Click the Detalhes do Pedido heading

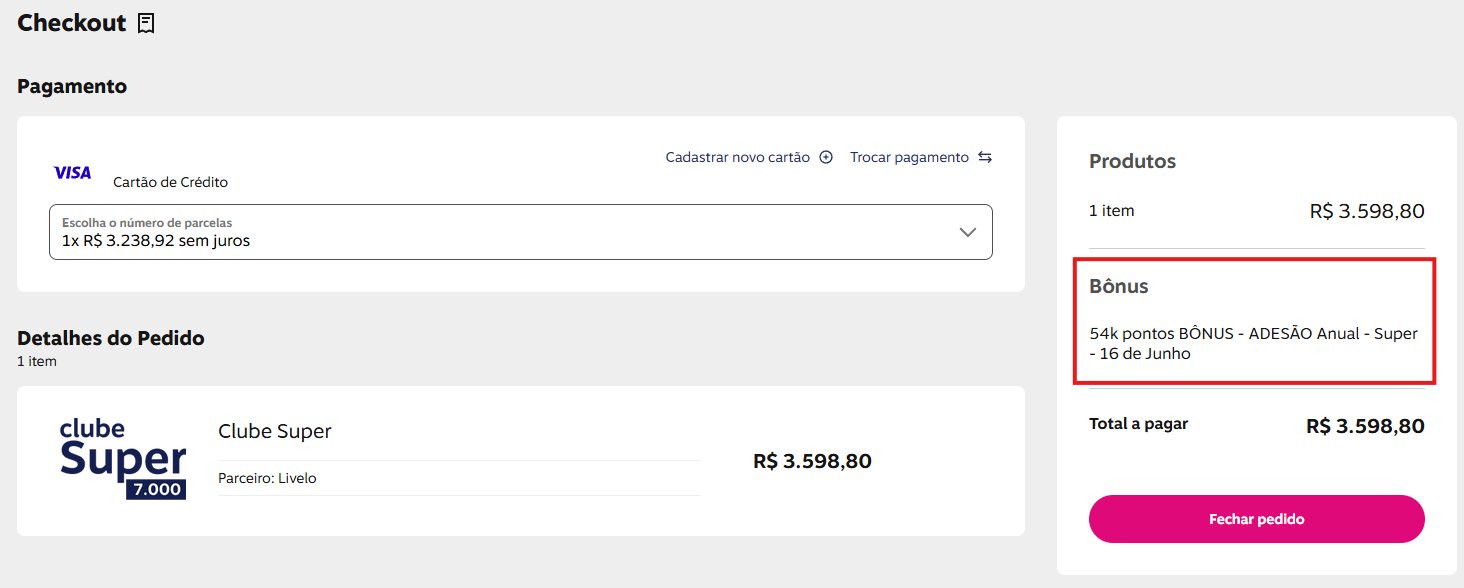point(111,338)
